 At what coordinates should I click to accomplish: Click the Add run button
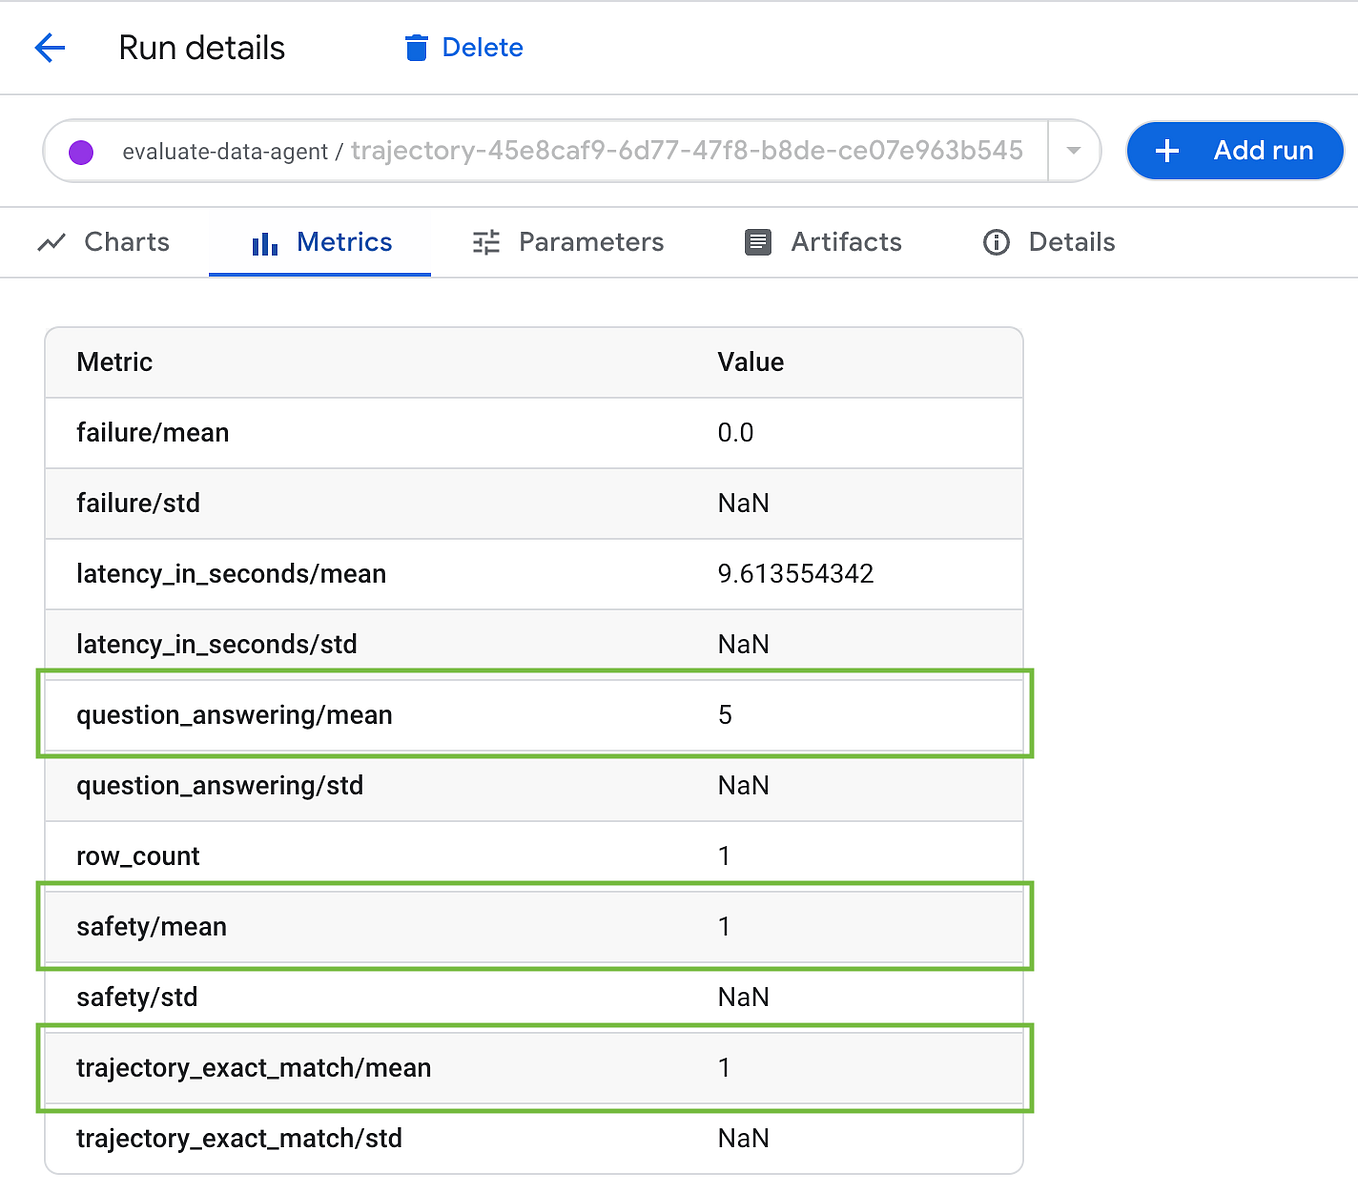click(1235, 151)
